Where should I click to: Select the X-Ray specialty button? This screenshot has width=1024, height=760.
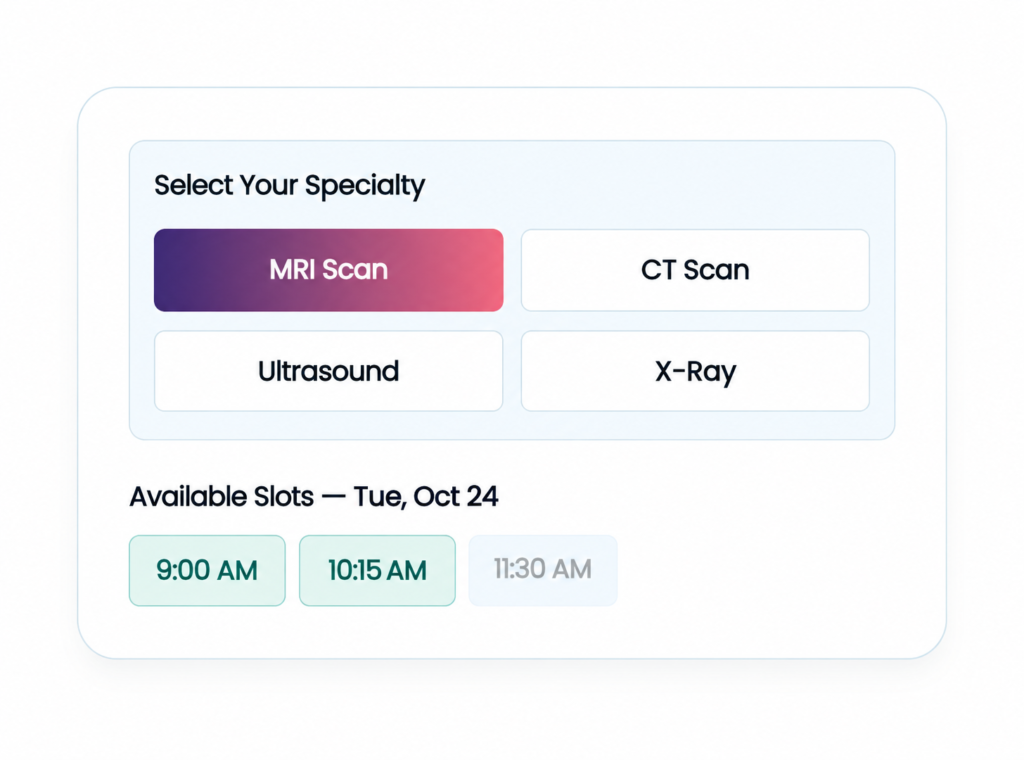coord(695,371)
